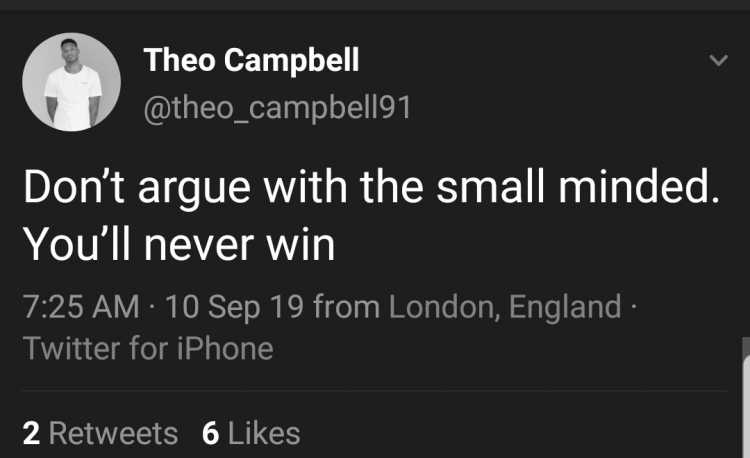750x458 pixels.
Task: Open Theo Campbell's profile picture
Action: coord(71,82)
